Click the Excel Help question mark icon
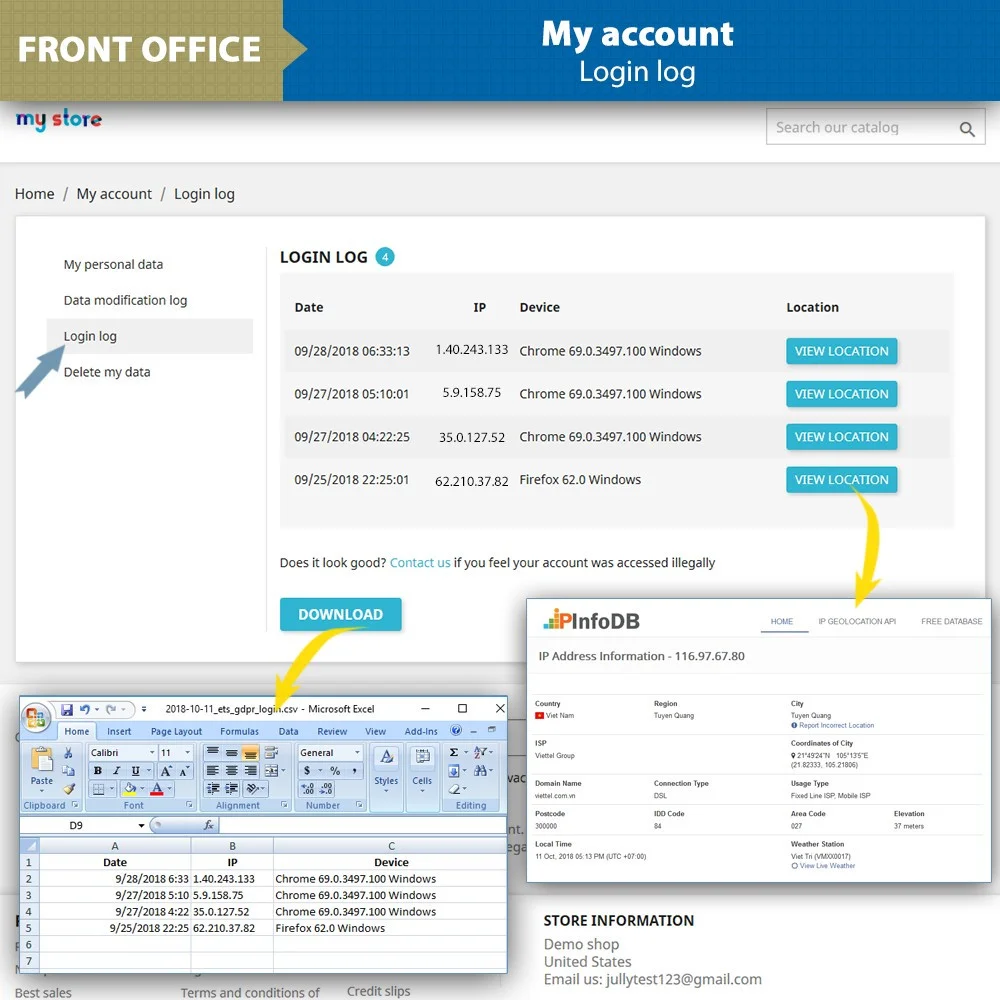1000x1000 pixels. (456, 731)
